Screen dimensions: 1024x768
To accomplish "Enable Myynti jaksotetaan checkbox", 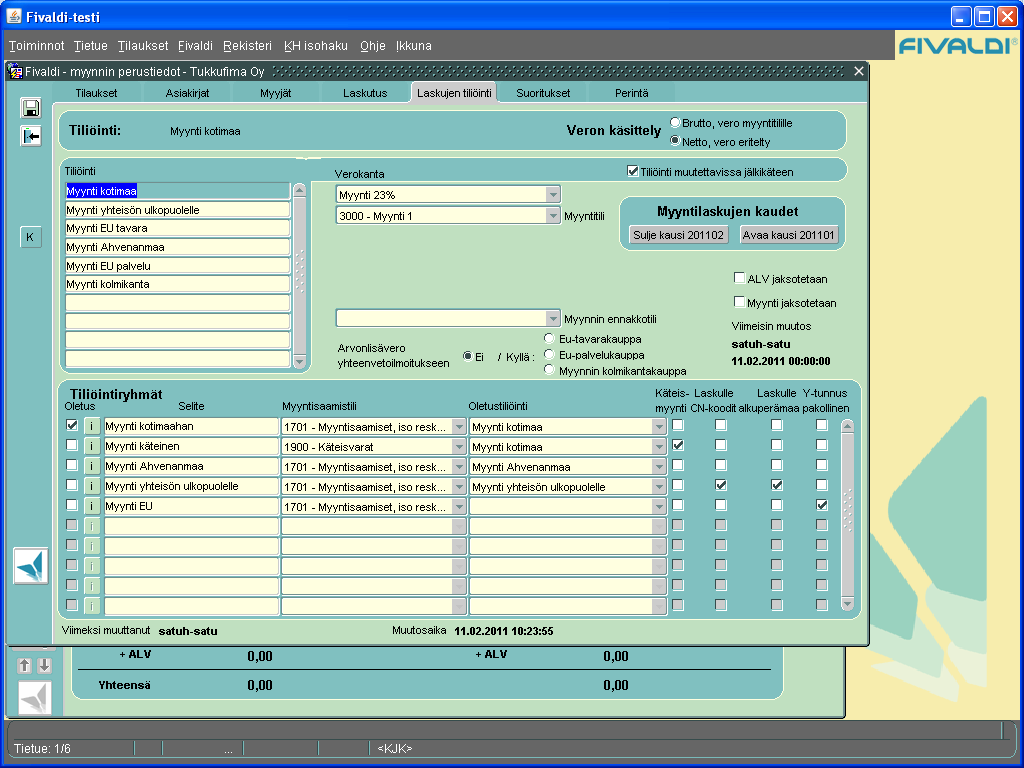I will 739,302.
